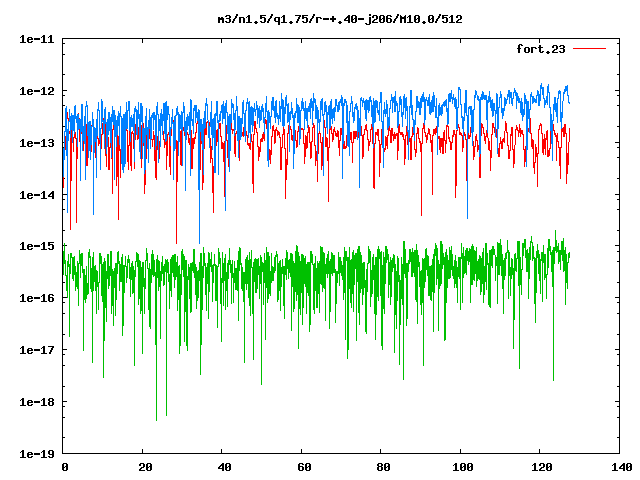Click the 1e-19 y-axis label

click(x=37, y=454)
